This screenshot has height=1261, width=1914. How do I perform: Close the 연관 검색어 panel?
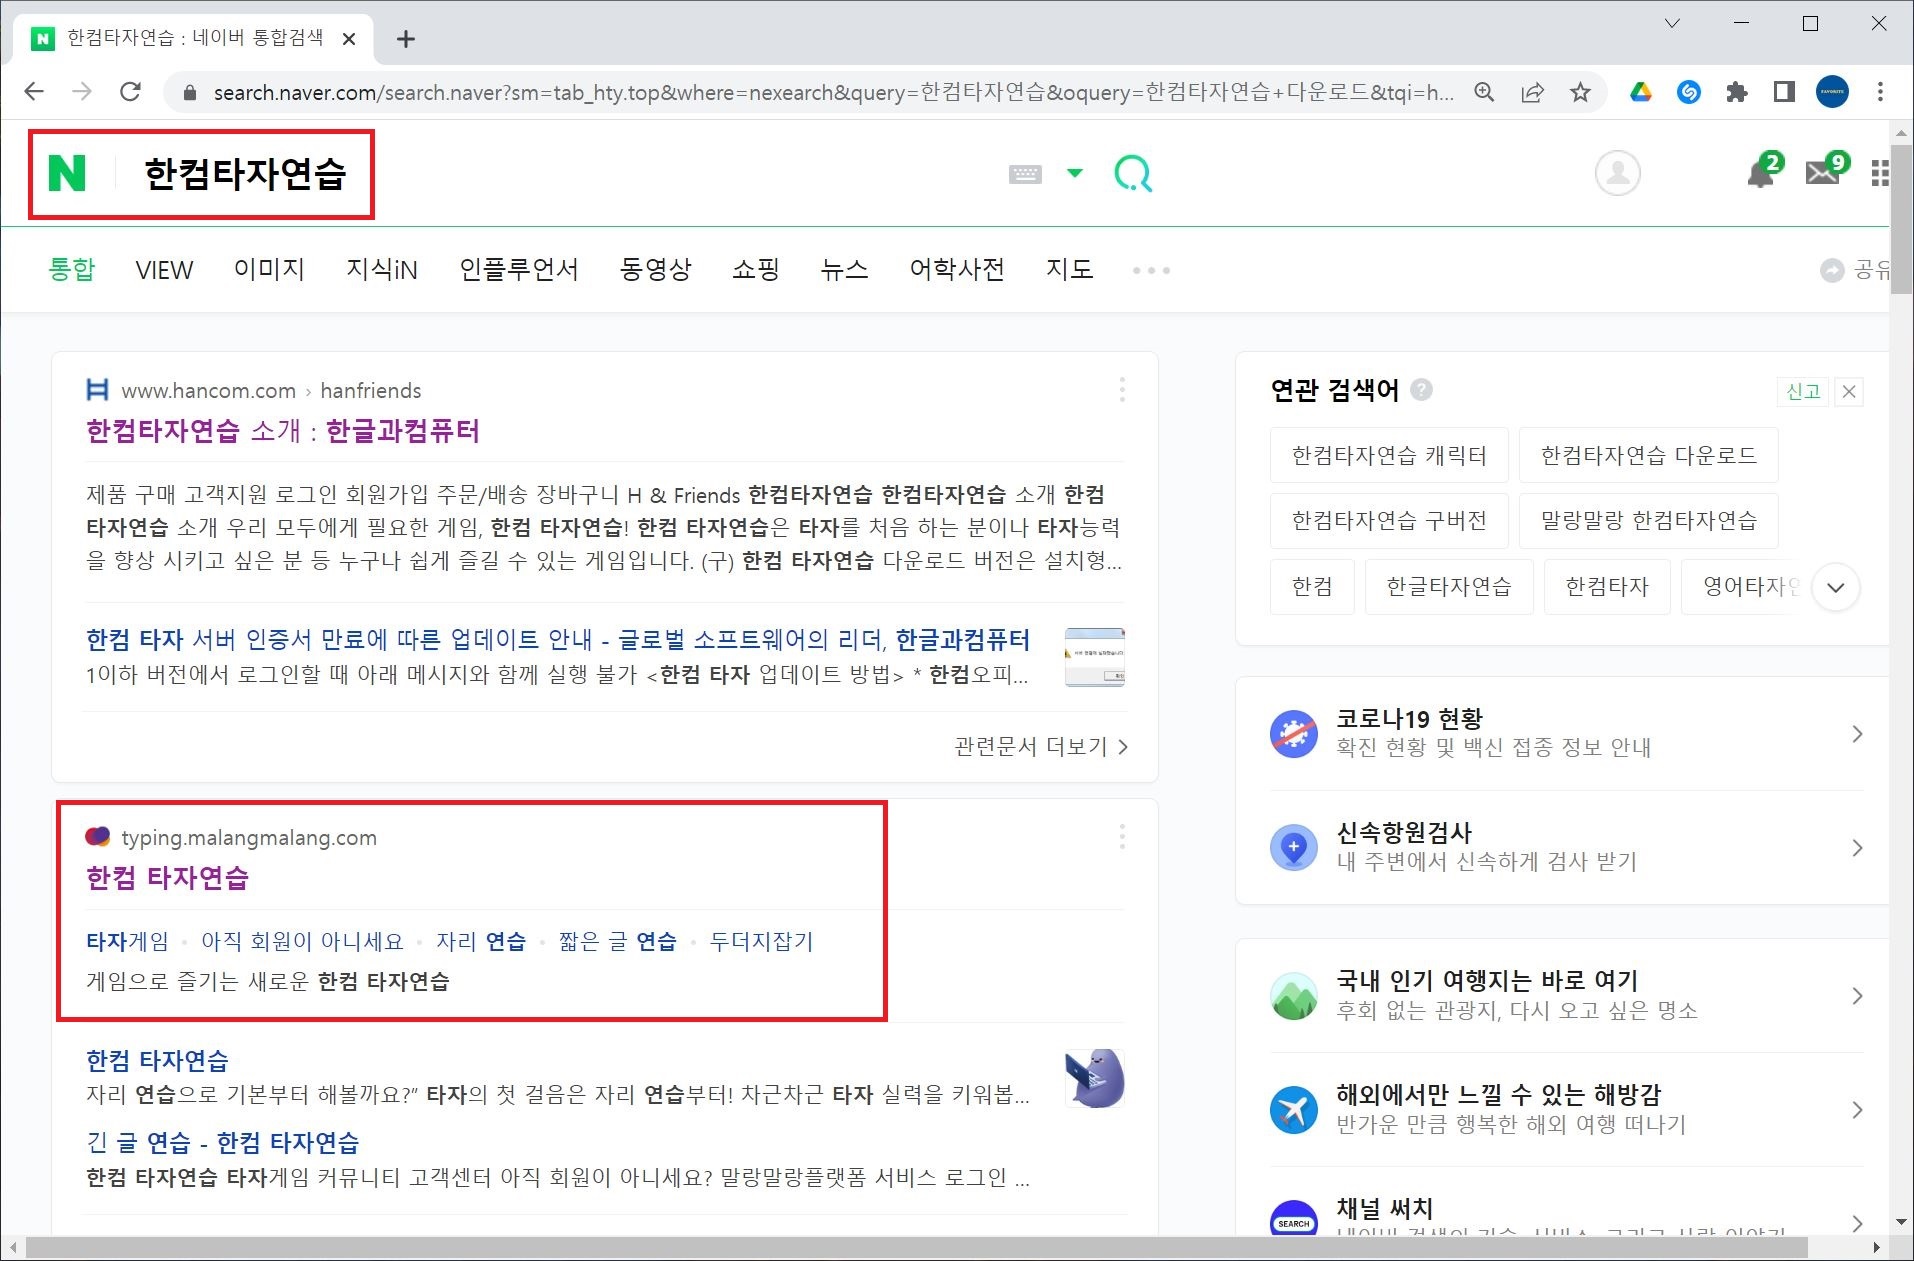1850,392
